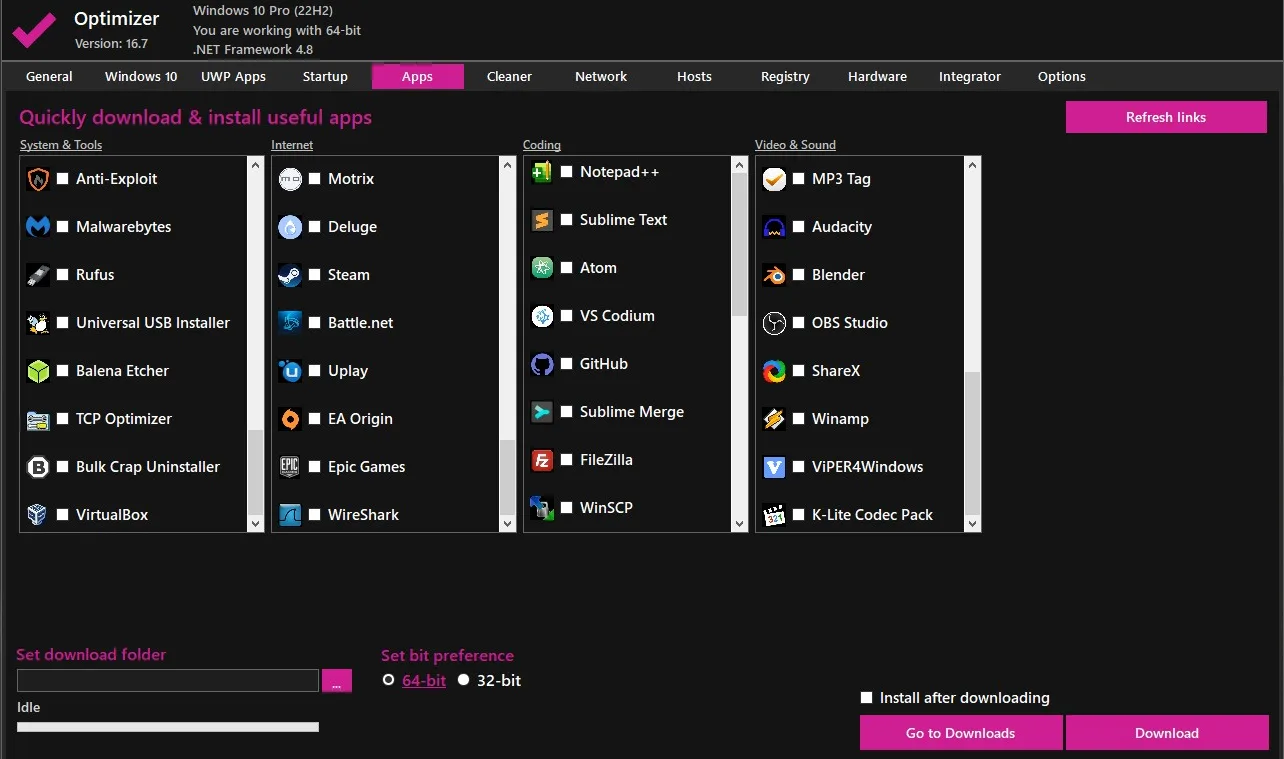Click the Video & Sound scroll down arrow
Image resolution: width=1284 pixels, height=759 pixels.
tap(972, 523)
